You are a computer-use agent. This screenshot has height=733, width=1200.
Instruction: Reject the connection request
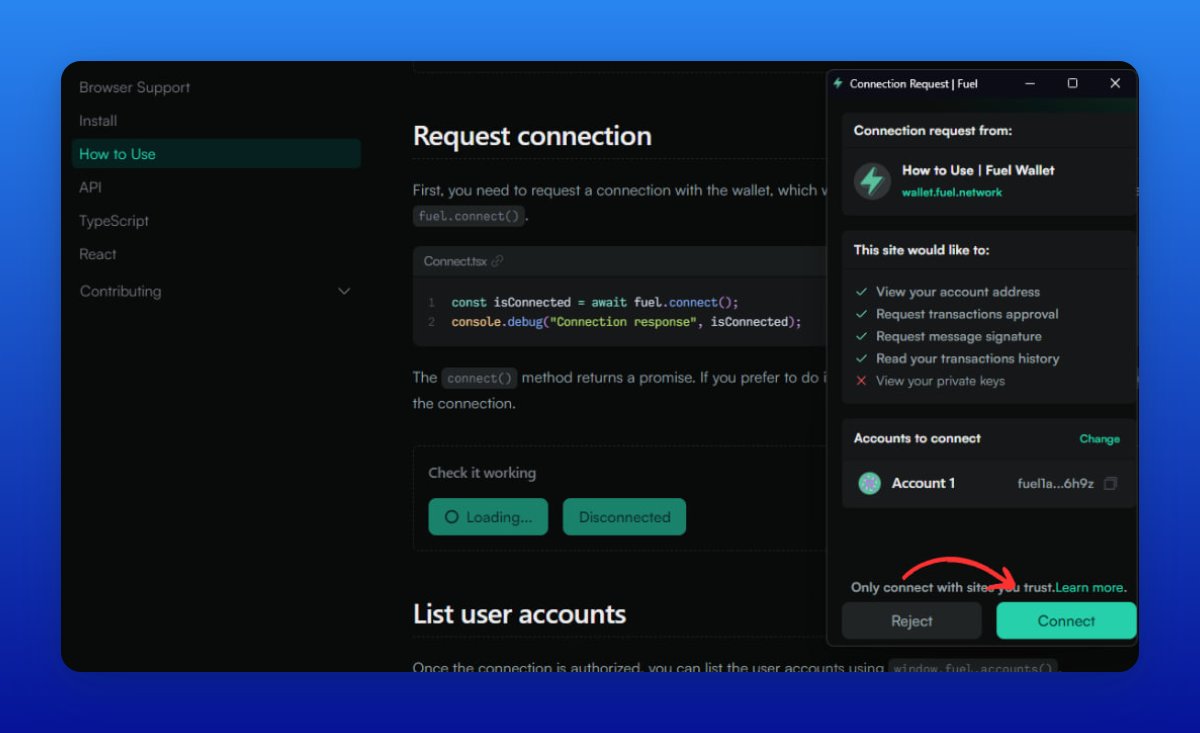pos(911,621)
